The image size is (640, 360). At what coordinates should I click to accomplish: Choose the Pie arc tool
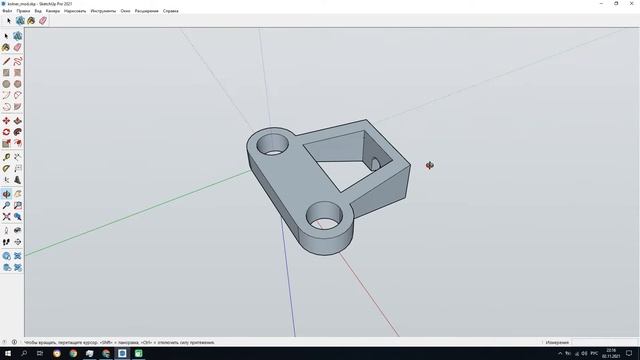click(18, 107)
